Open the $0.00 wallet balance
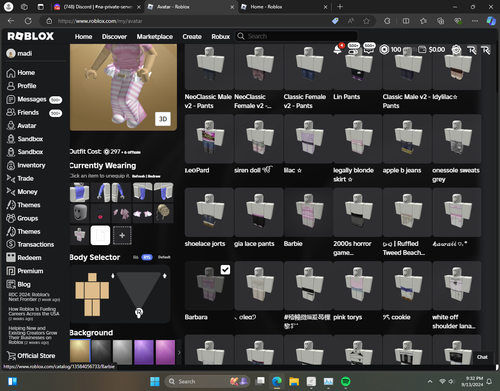The height and width of the screenshot is (391, 500). click(432, 49)
